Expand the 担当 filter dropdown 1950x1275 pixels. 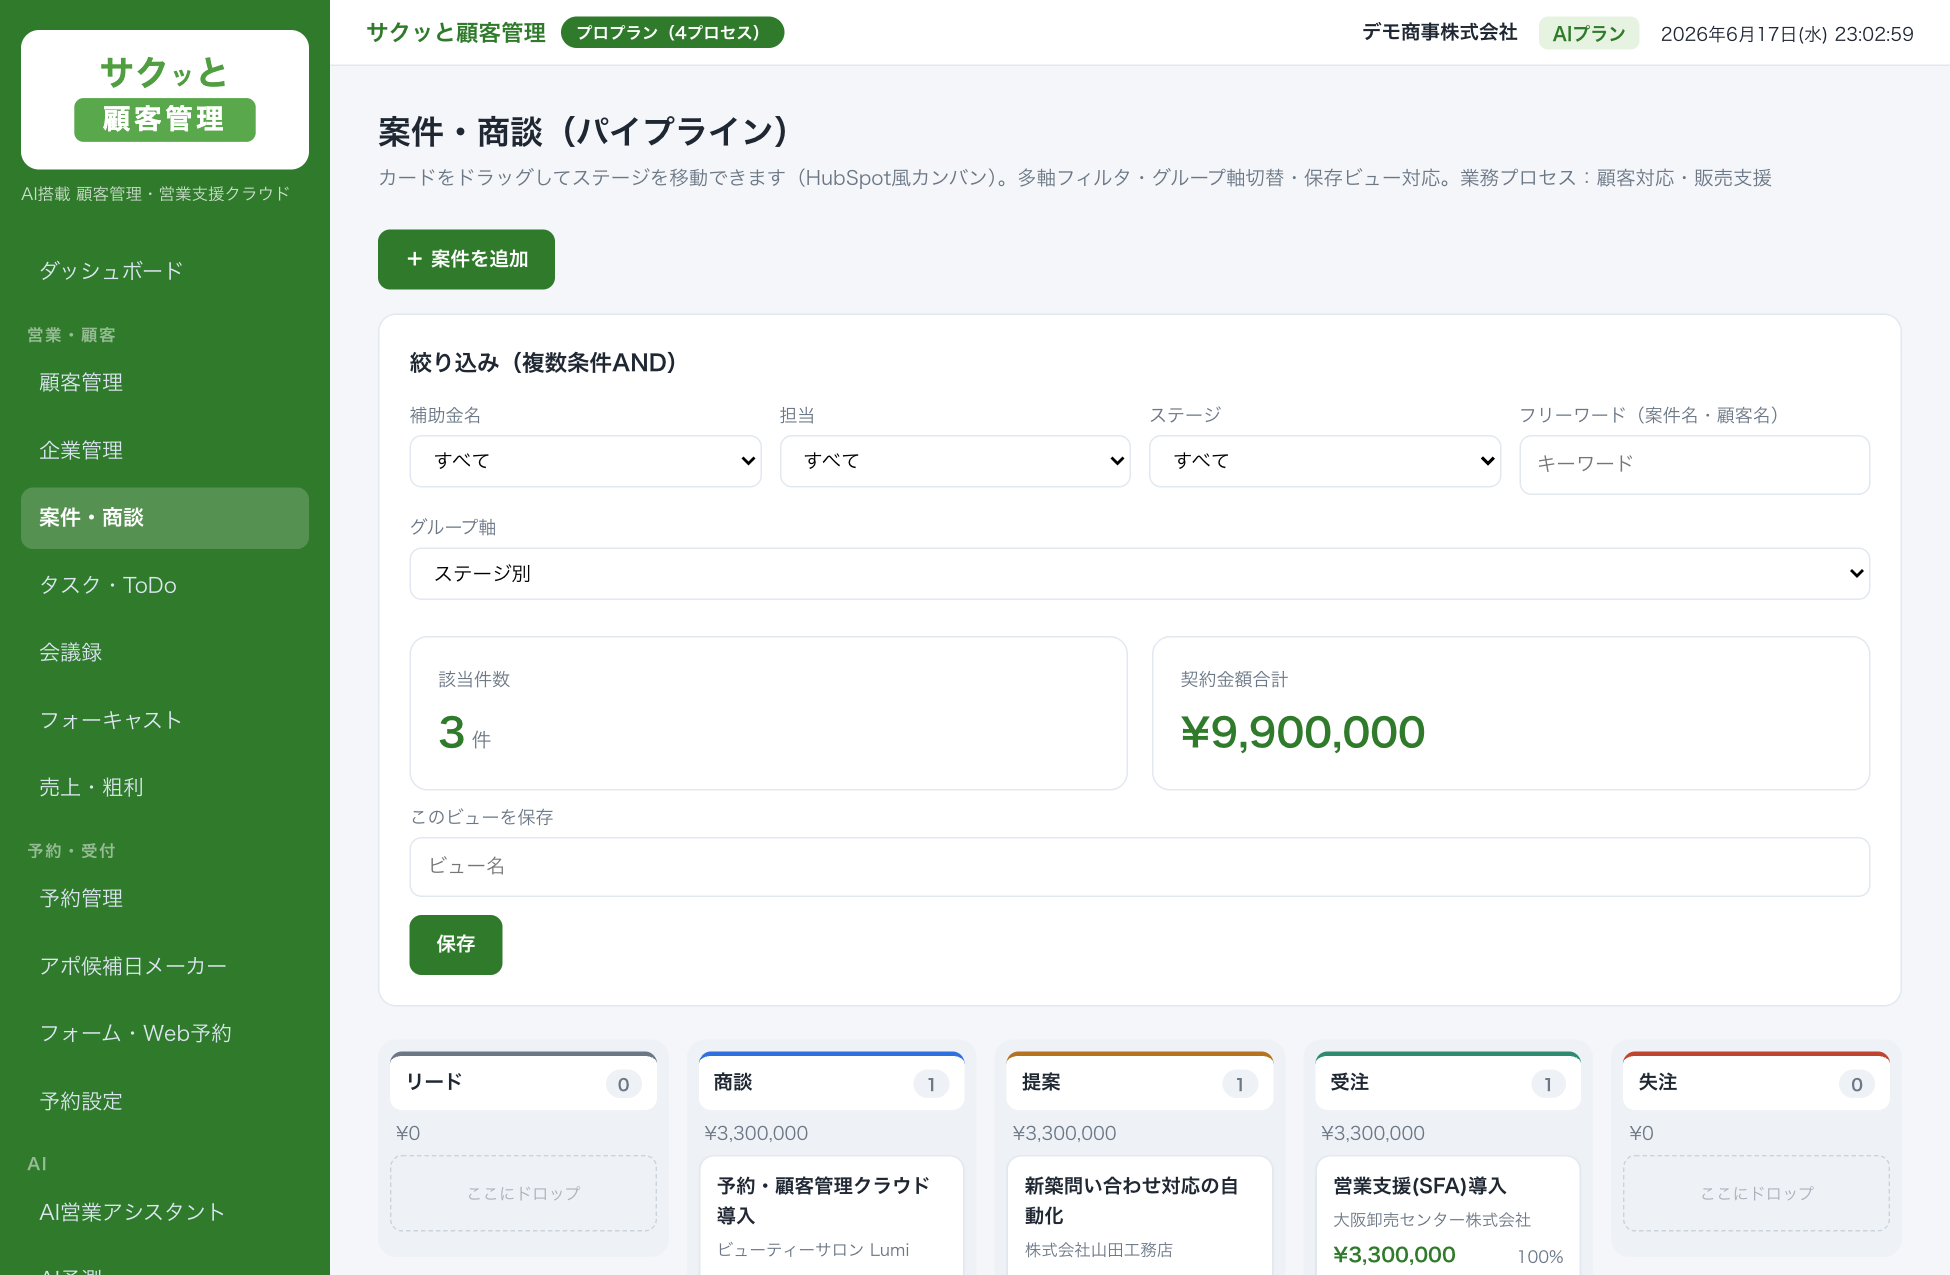click(x=955, y=461)
